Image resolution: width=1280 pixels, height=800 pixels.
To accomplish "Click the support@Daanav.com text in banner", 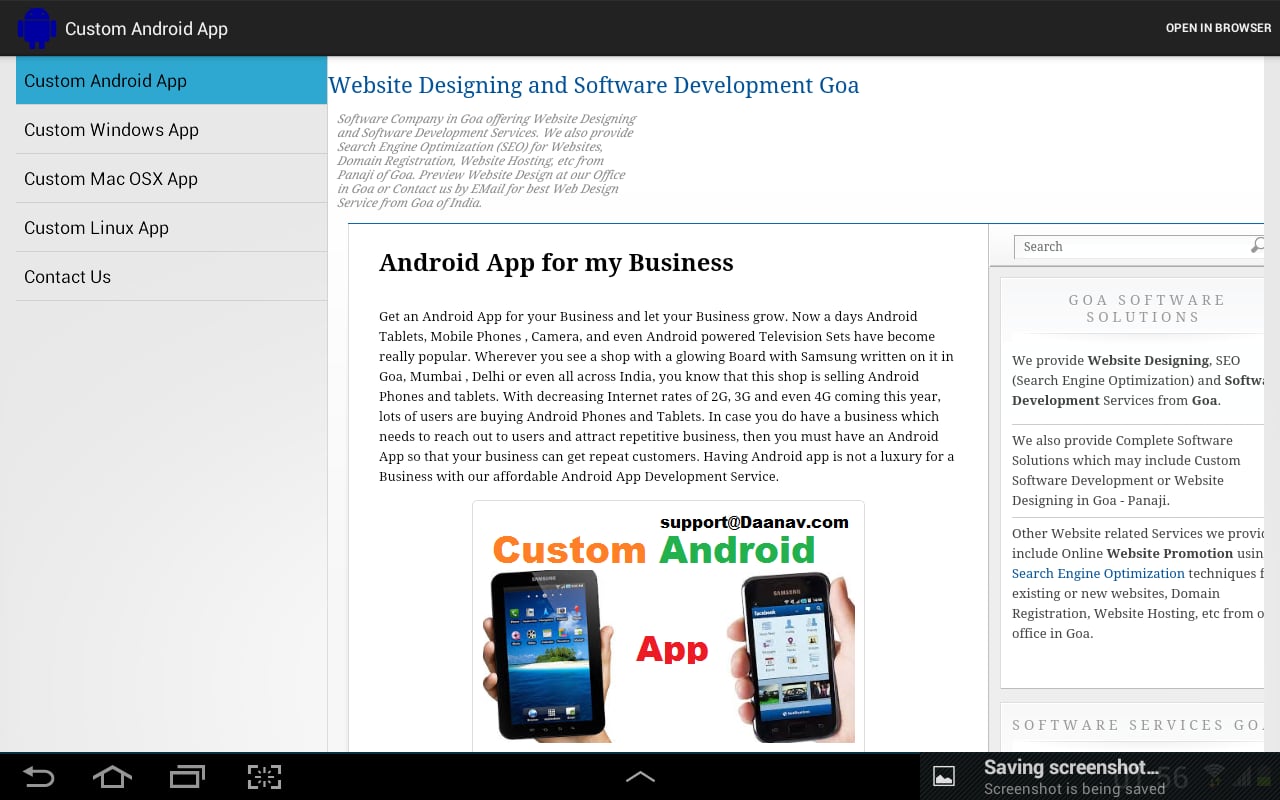I will 754,522.
